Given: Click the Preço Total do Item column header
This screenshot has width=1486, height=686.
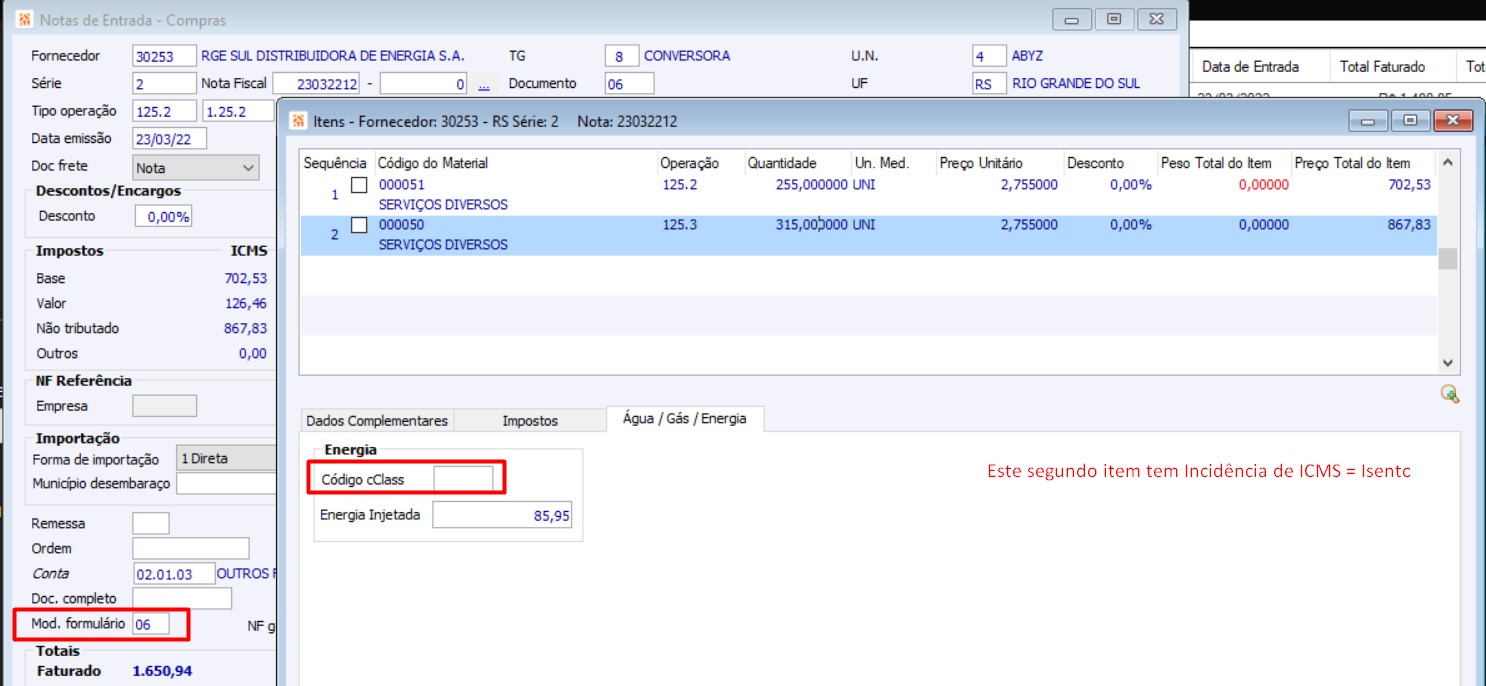Looking at the screenshot, I should click(1352, 163).
